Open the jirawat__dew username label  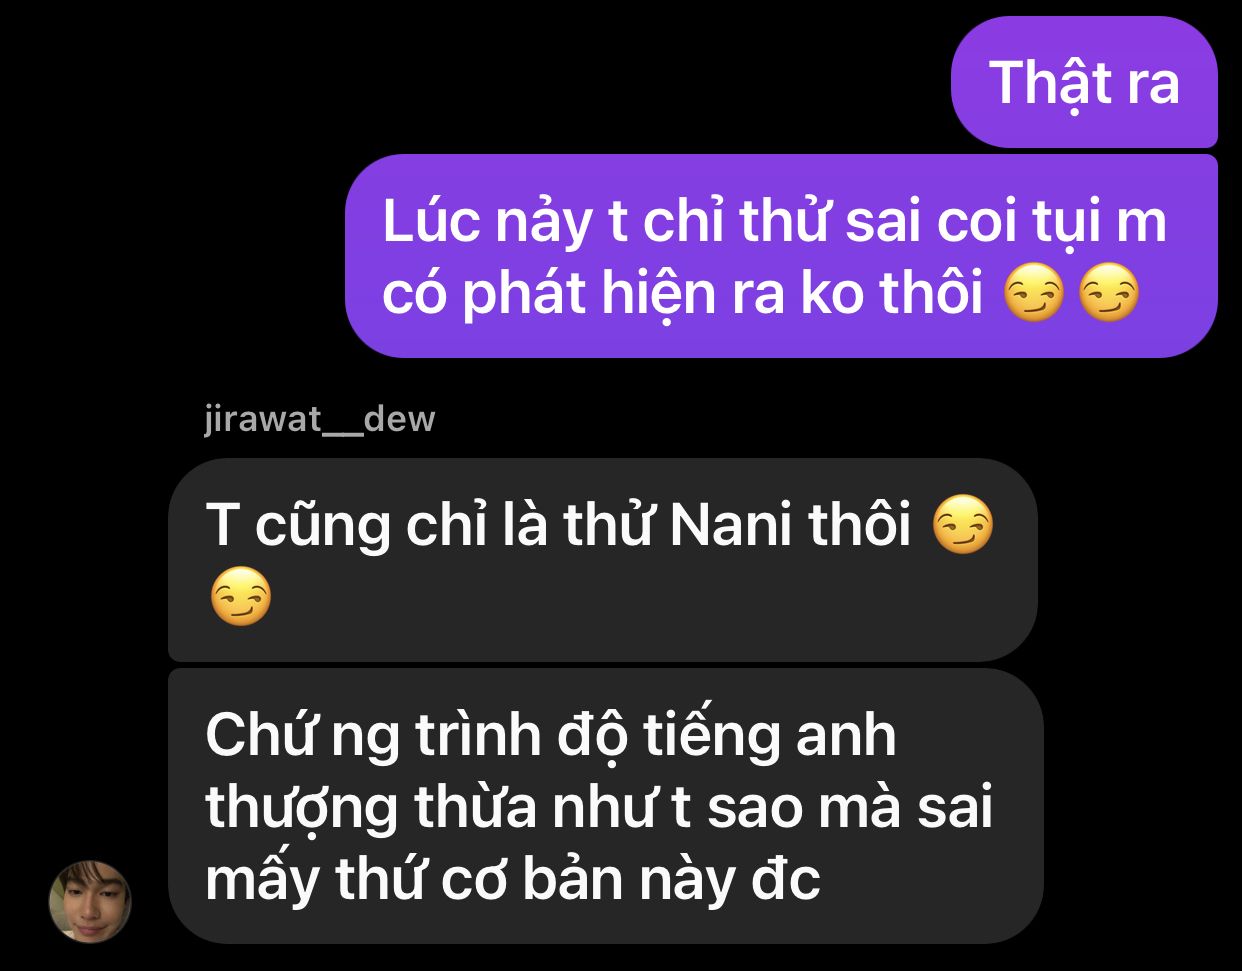click(319, 418)
